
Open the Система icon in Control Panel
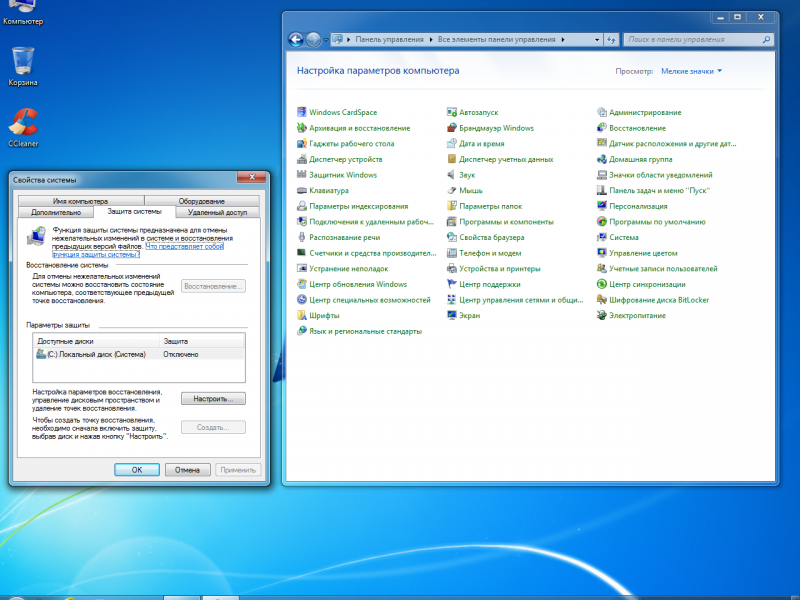(602, 237)
